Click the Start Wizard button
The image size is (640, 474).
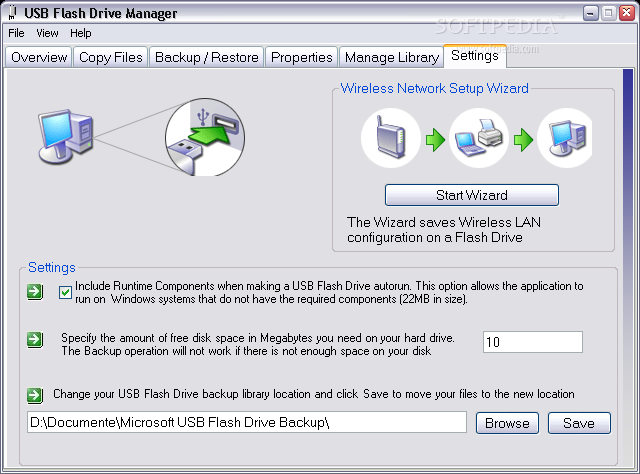tap(472, 195)
